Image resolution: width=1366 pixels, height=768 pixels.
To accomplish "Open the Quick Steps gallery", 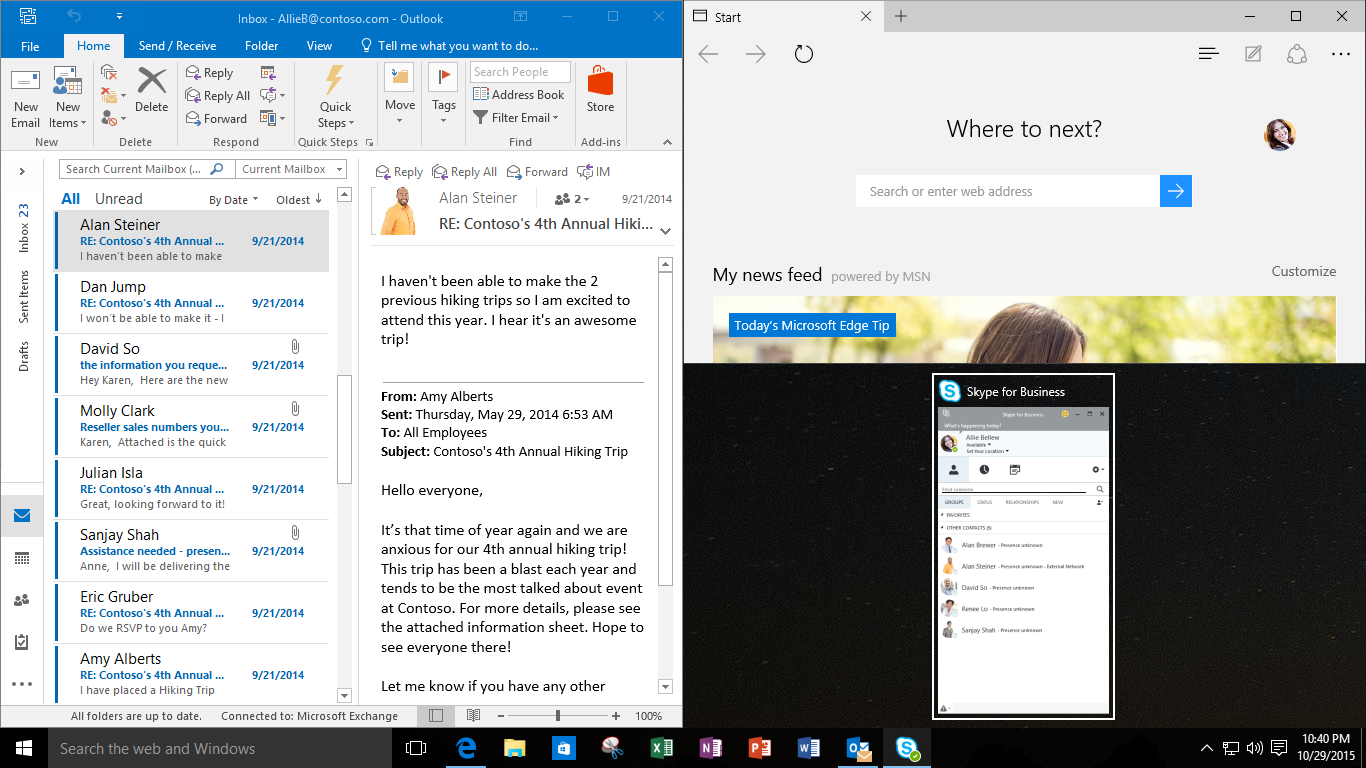I will tap(335, 98).
